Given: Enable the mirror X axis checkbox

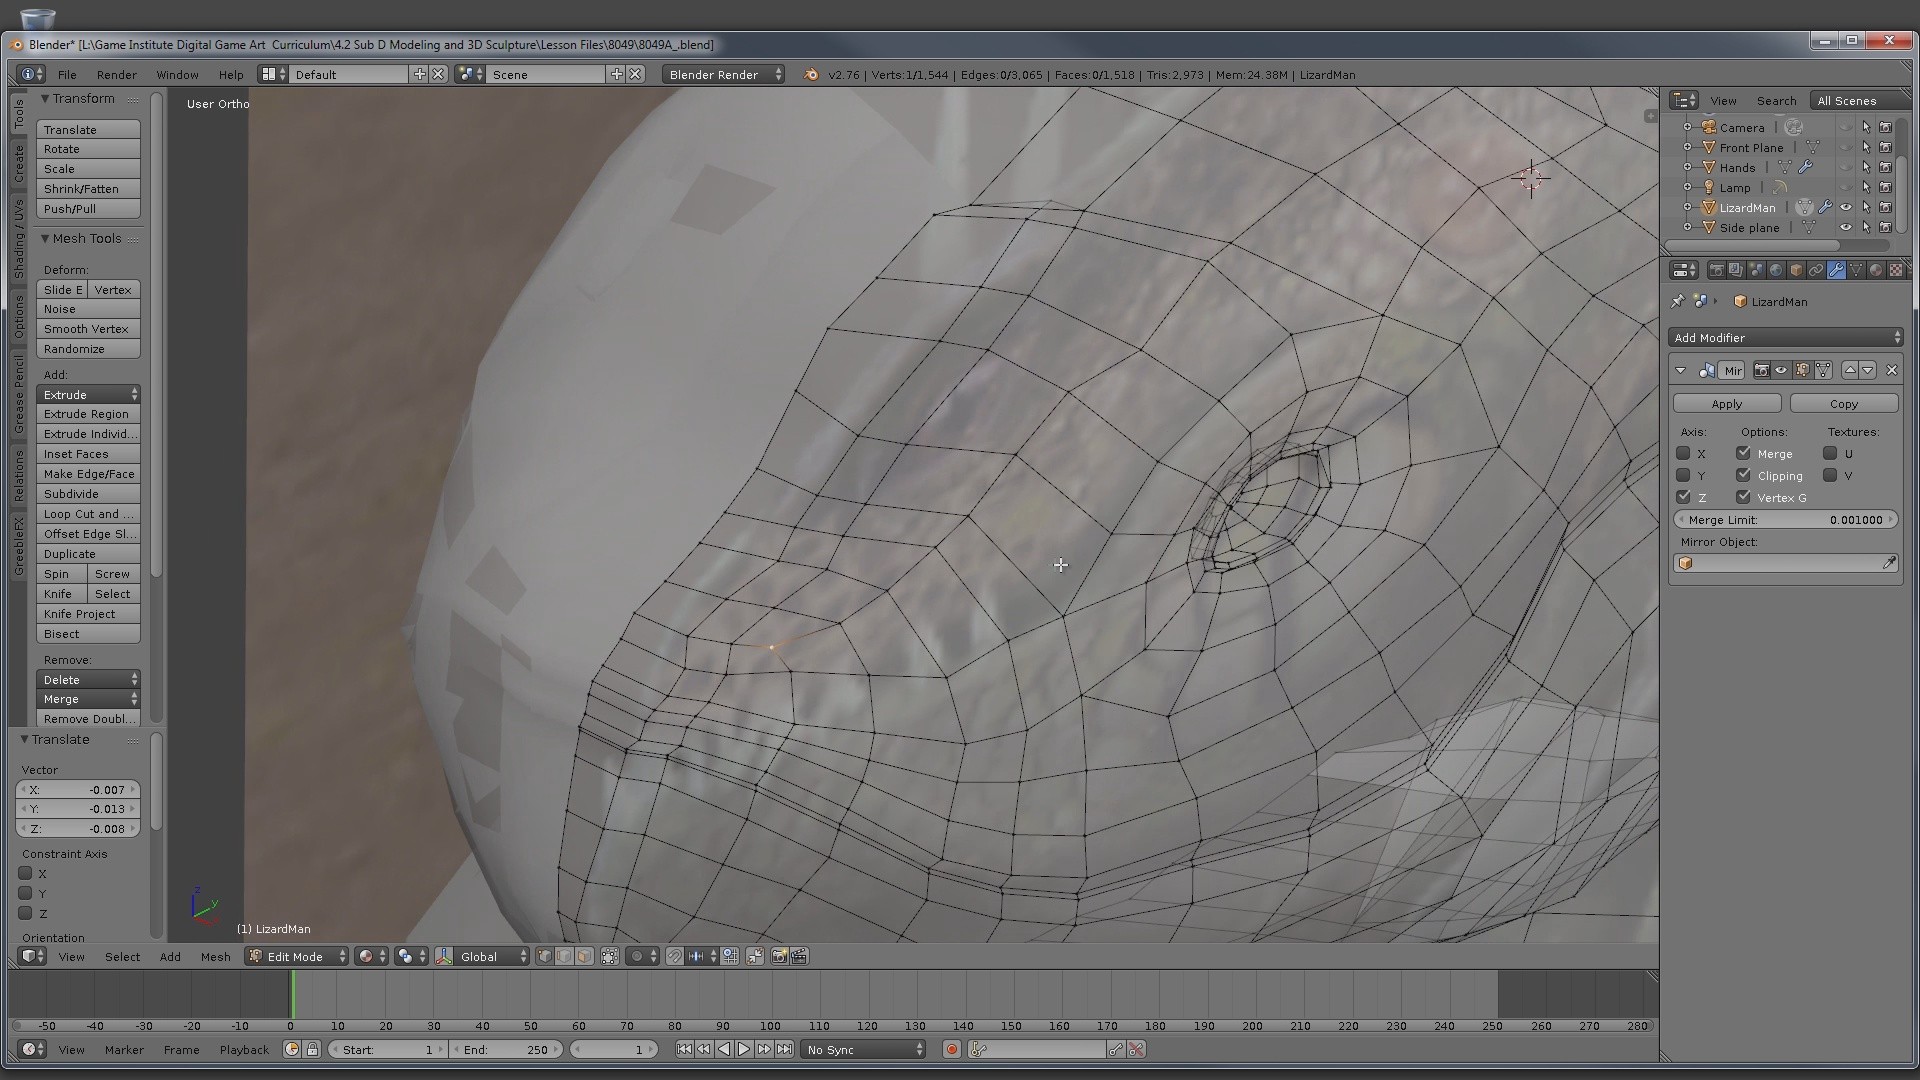Looking at the screenshot, I should (x=1683, y=453).
